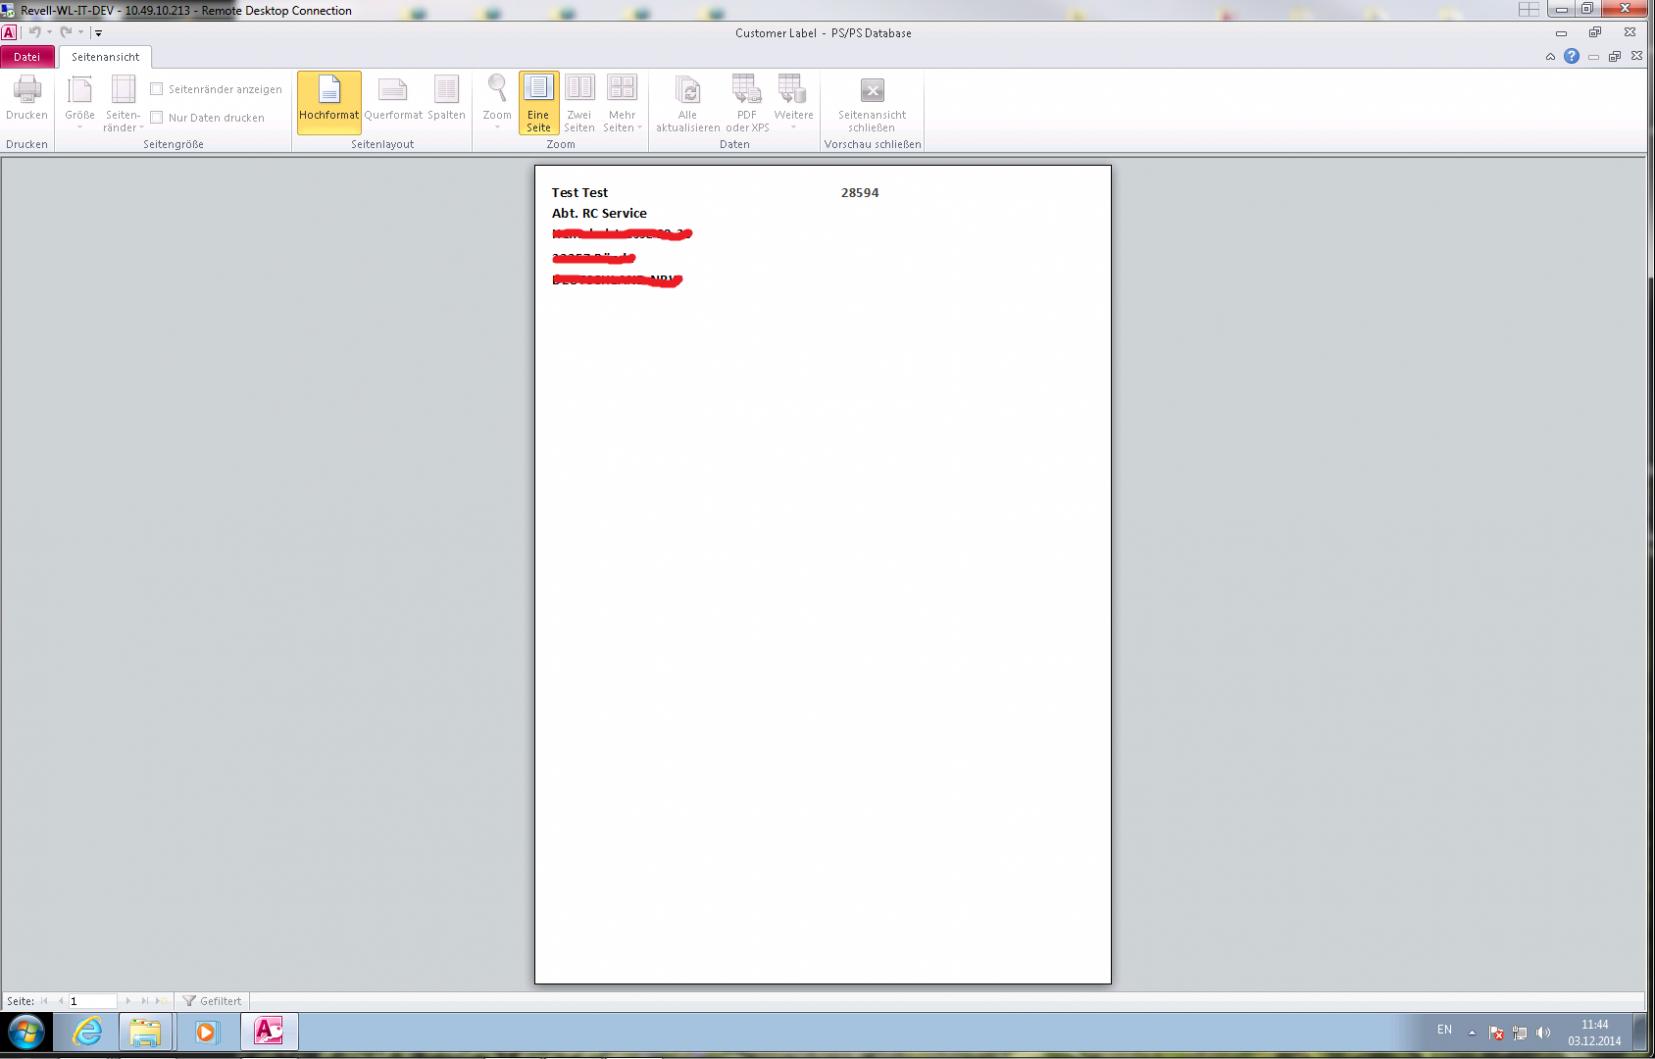1655x1059 pixels.
Task: Collapse the ribbon with the chevron
Action: click(1550, 57)
